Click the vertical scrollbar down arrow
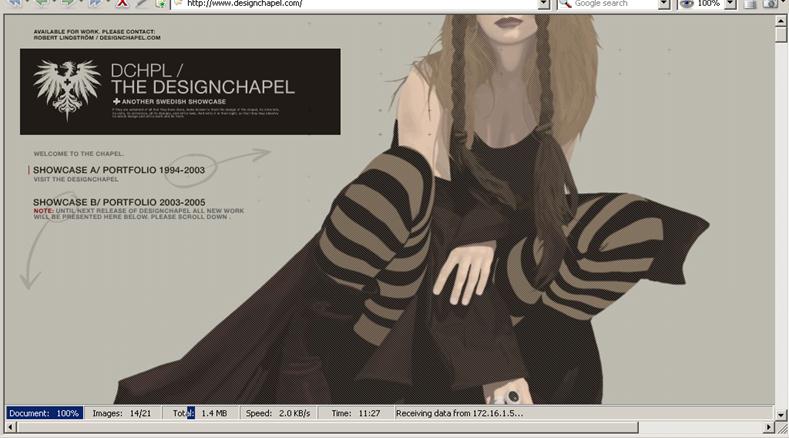Image resolution: width=789 pixels, height=438 pixels. pos(780,415)
